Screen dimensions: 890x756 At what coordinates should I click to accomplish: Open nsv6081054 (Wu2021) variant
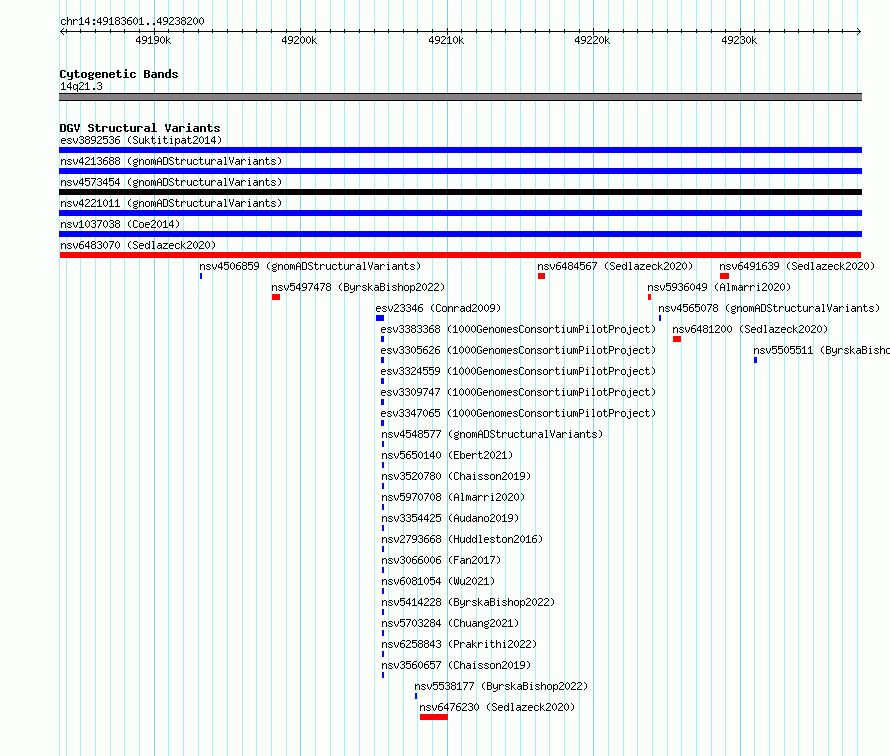click(x=438, y=581)
